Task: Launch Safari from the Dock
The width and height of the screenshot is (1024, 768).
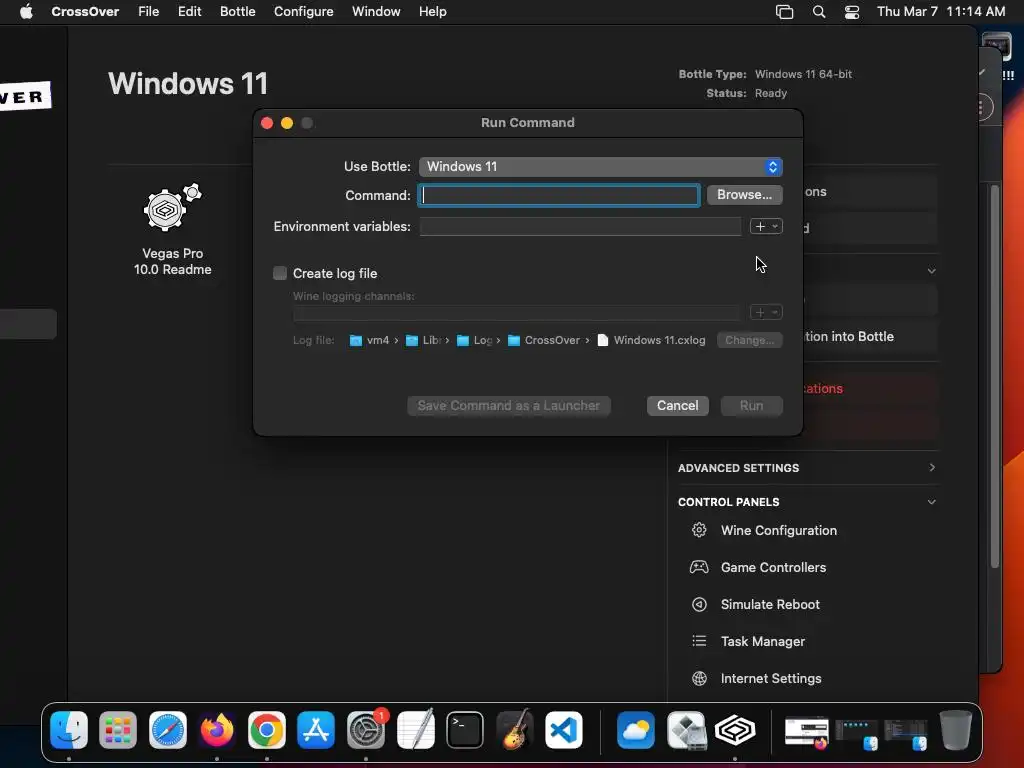Action: pyautogui.click(x=168, y=729)
